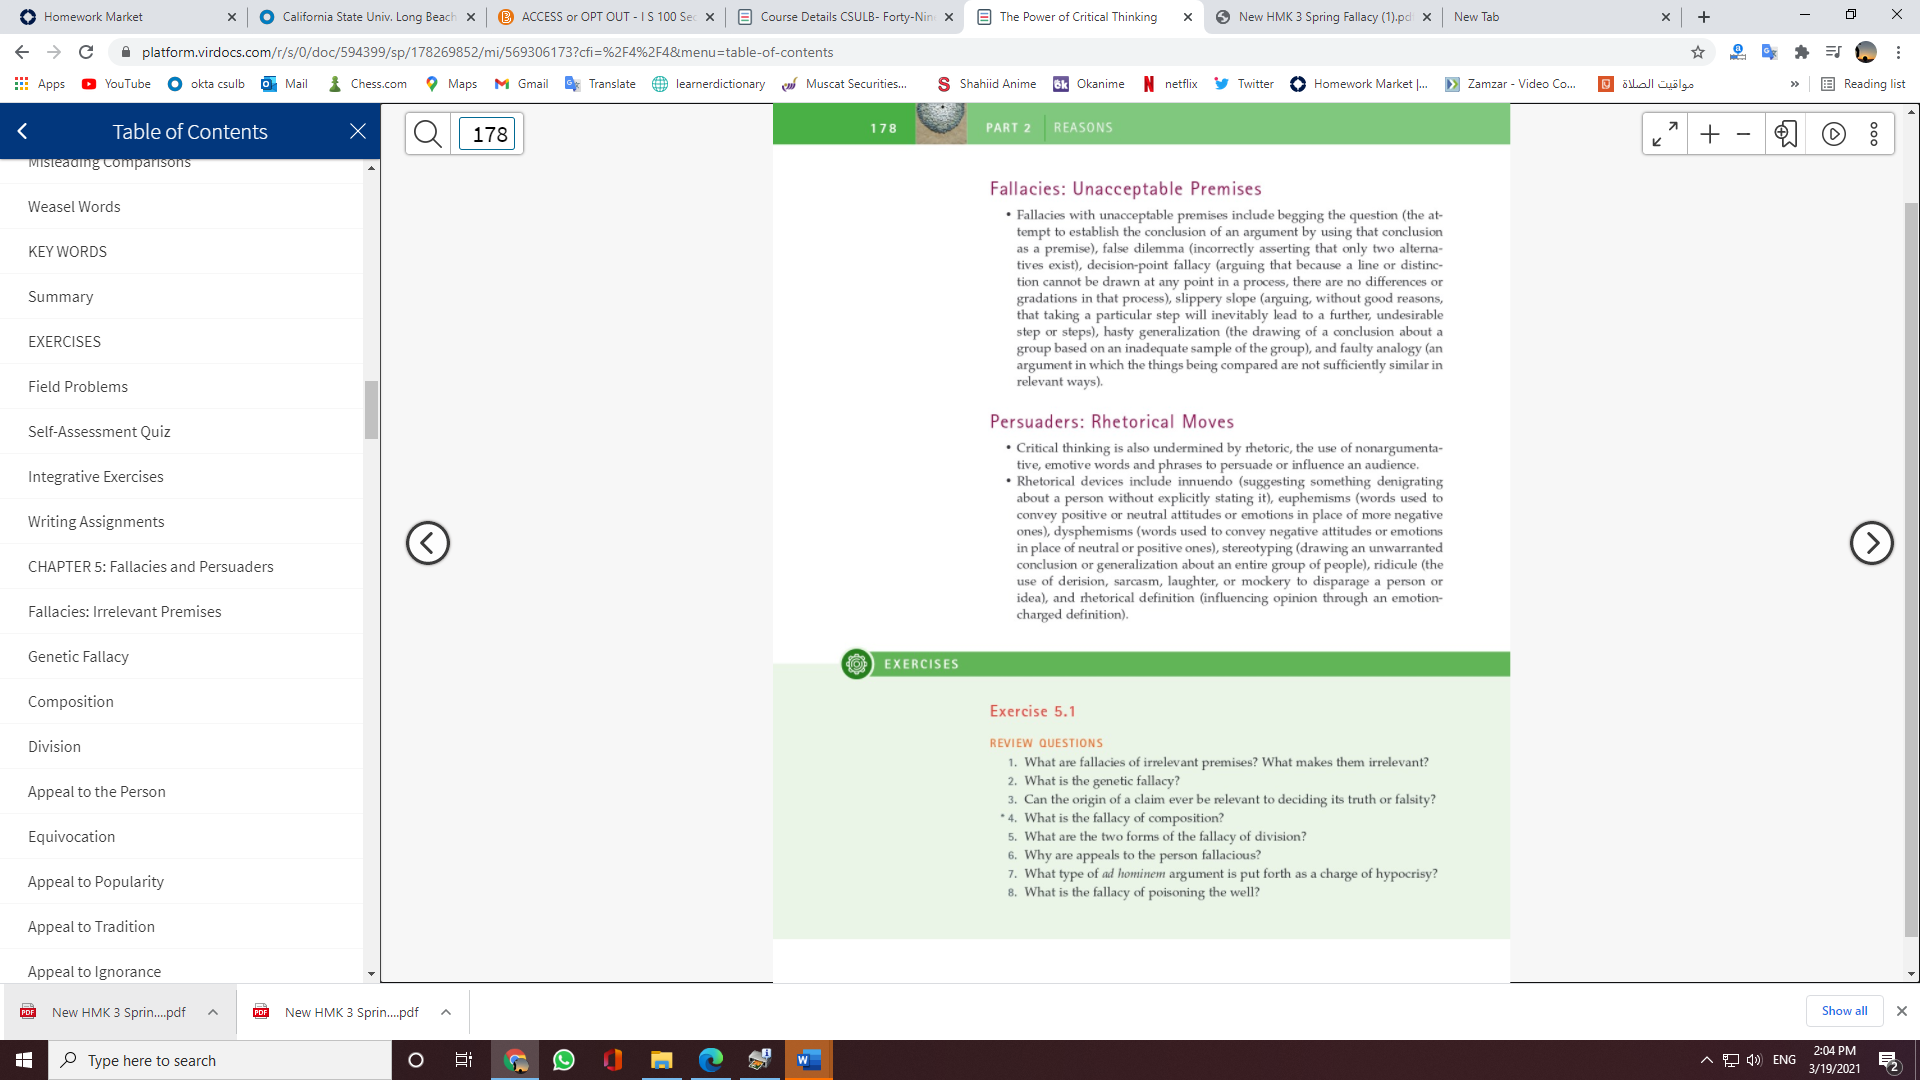
Task: Zoom out with the minus icon
Action: tap(1743, 134)
